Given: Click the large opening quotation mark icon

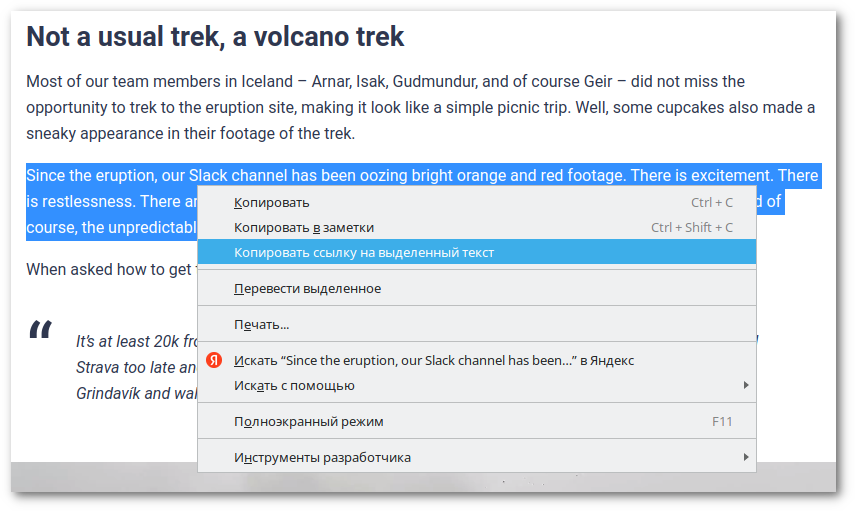Looking at the screenshot, I should point(41,331).
